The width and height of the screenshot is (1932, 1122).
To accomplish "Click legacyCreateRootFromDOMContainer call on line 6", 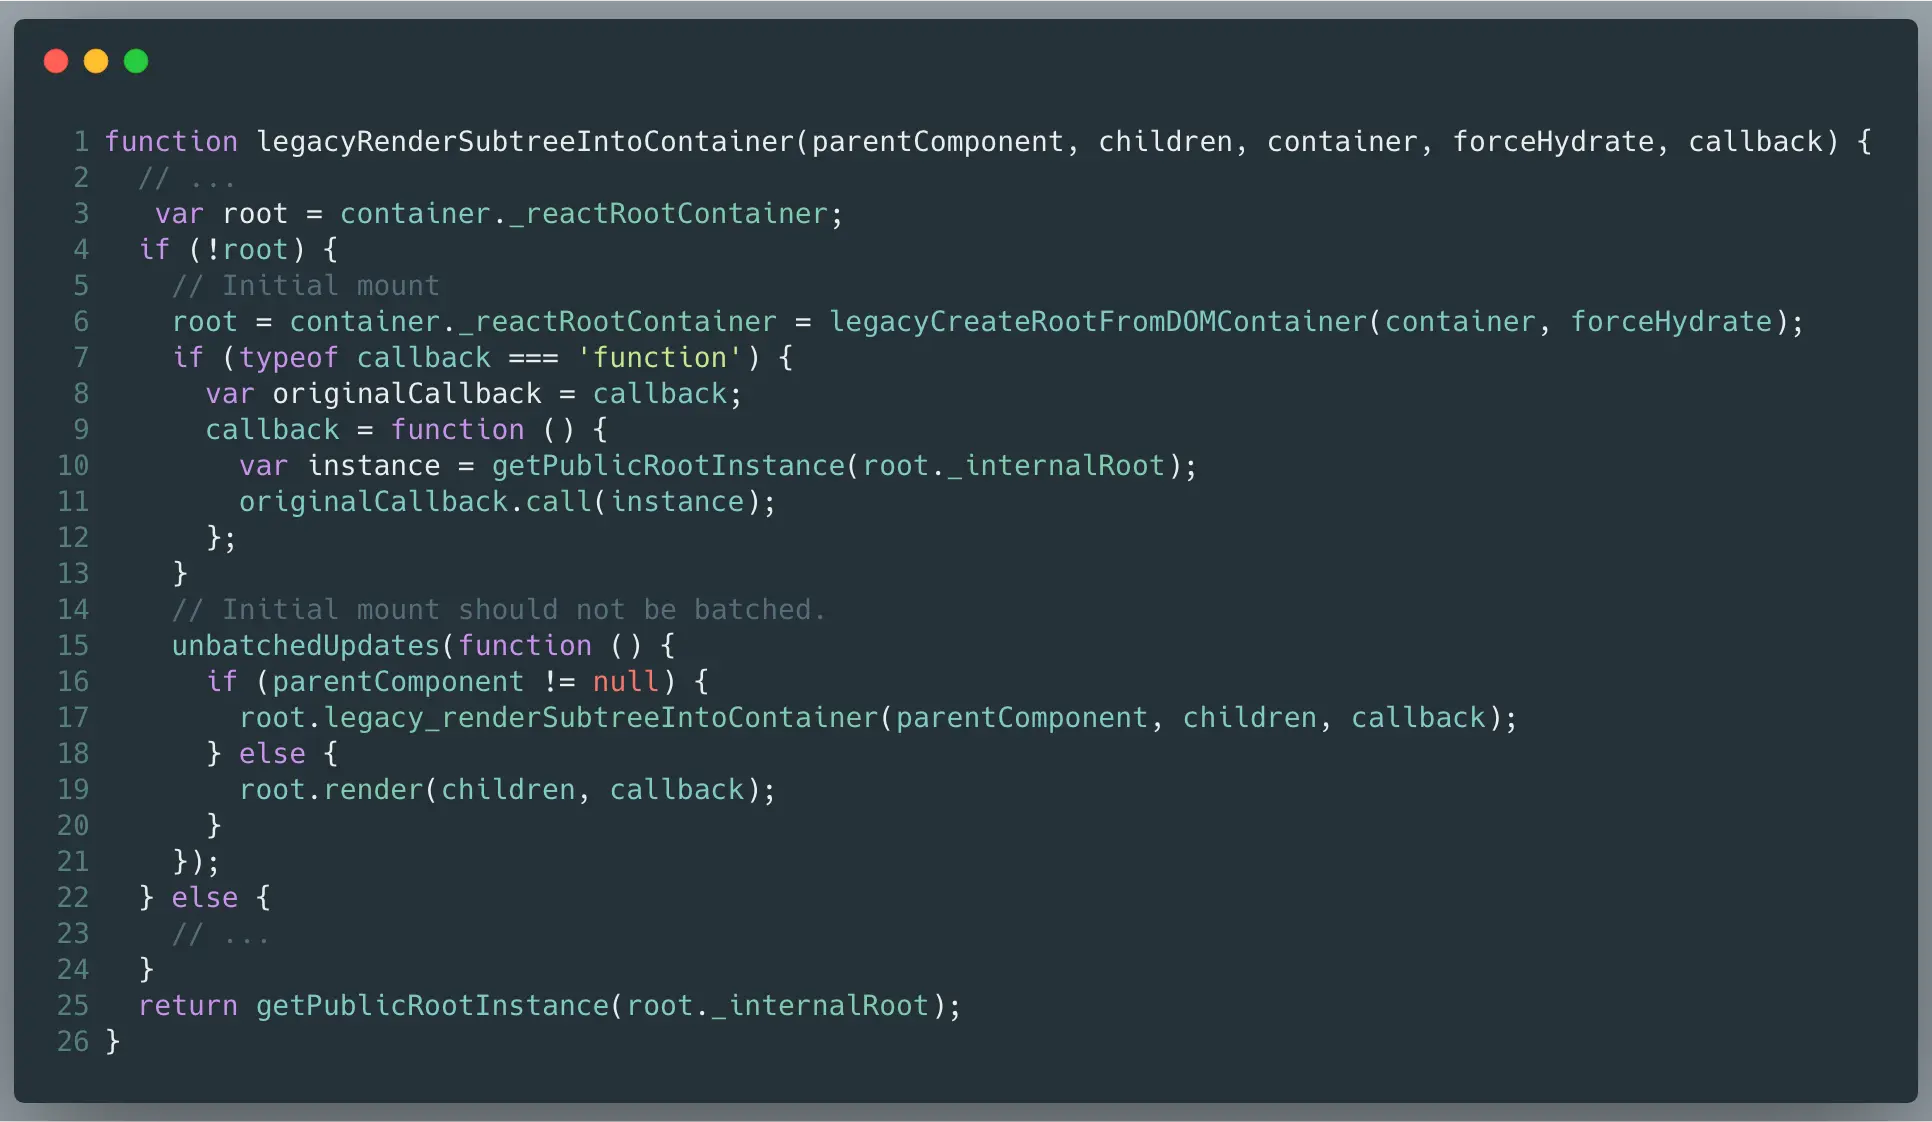I will 1097,322.
